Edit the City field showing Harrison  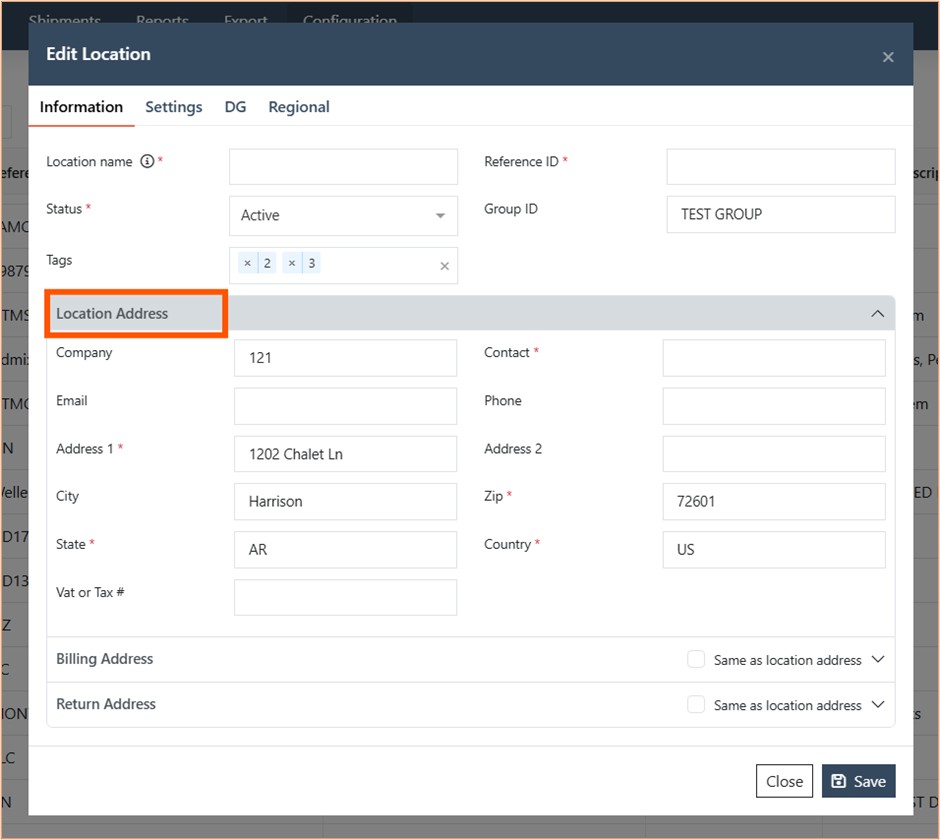[x=345, y=502]
